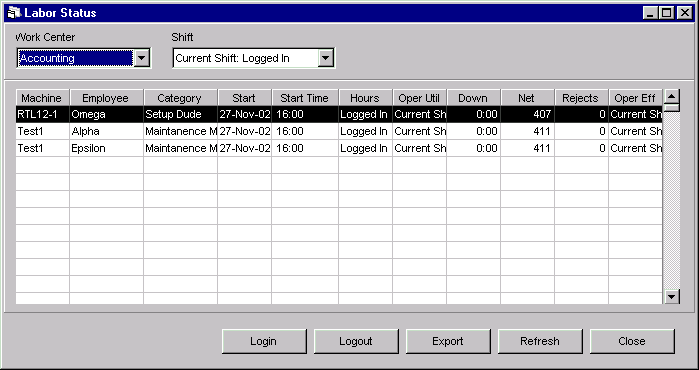Image resolution: width=699 pixels, height=370 pixels.
Task: Click the Down column header
Action: pyautogui.click(x=473, y=98)
